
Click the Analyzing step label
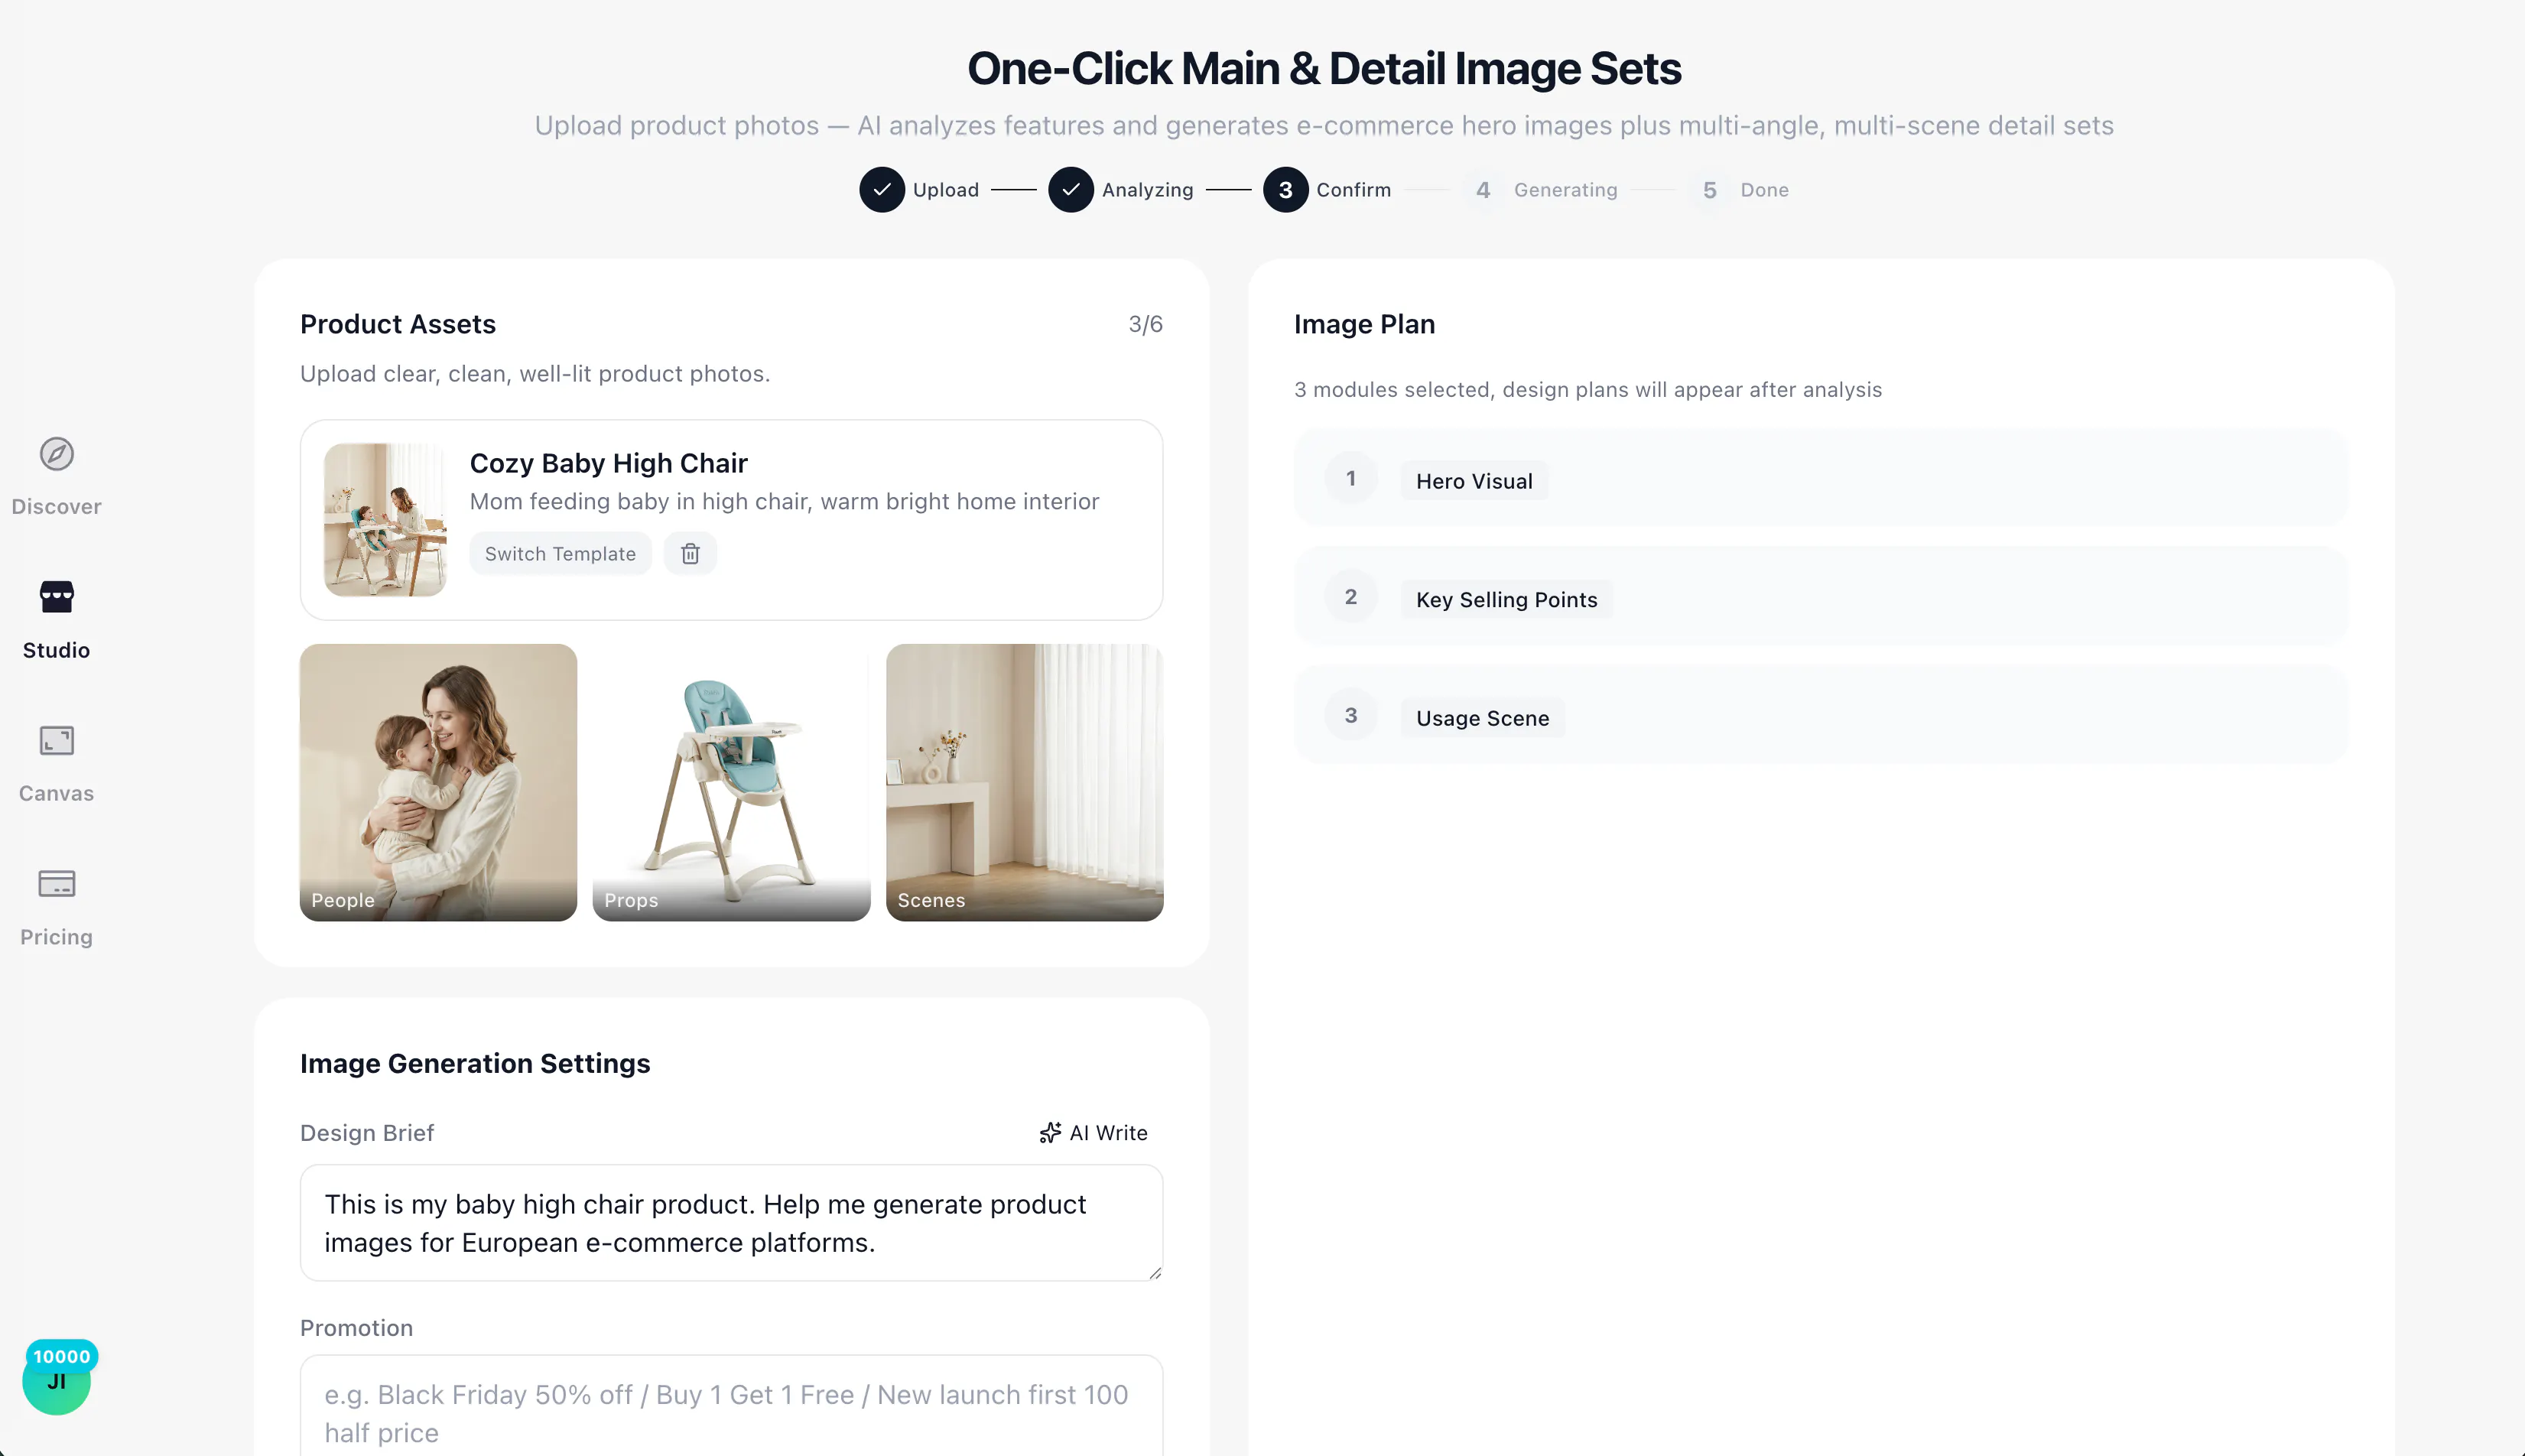[x=1147, y=190]
